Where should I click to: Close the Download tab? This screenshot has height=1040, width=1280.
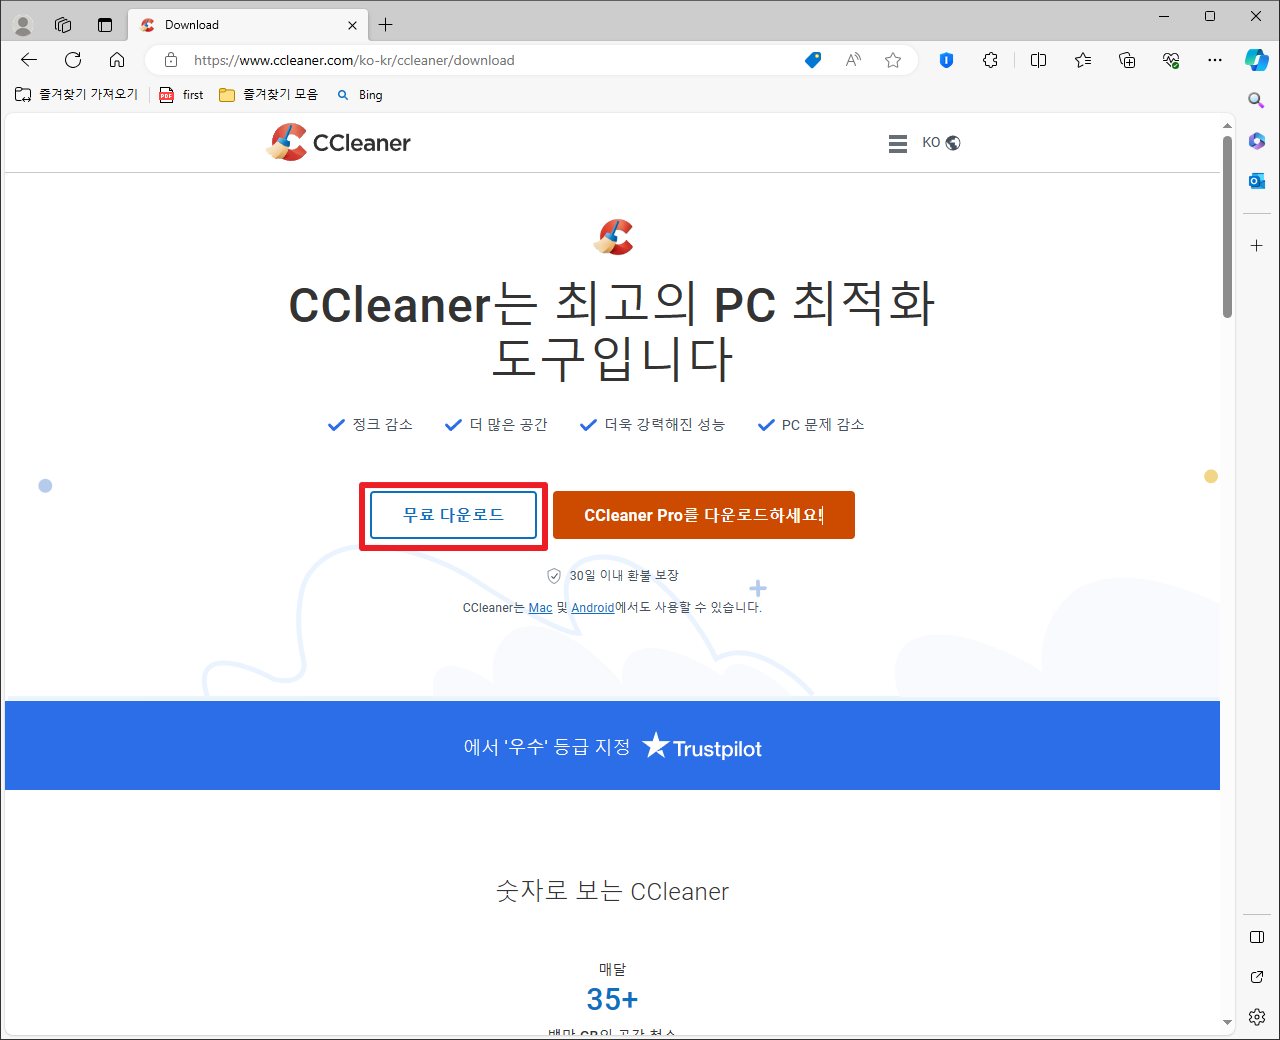tap(352, 25)
